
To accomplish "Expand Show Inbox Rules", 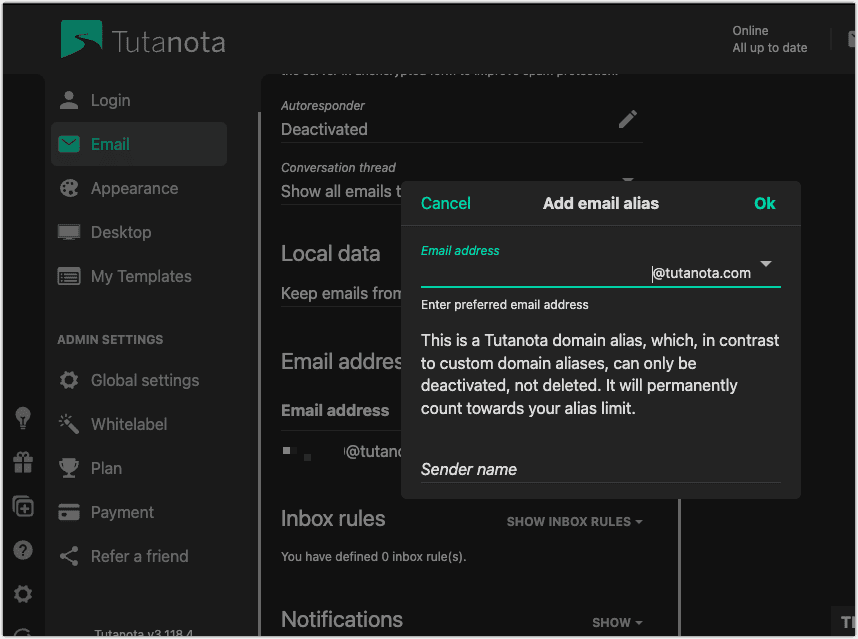I will click(574, 522).
